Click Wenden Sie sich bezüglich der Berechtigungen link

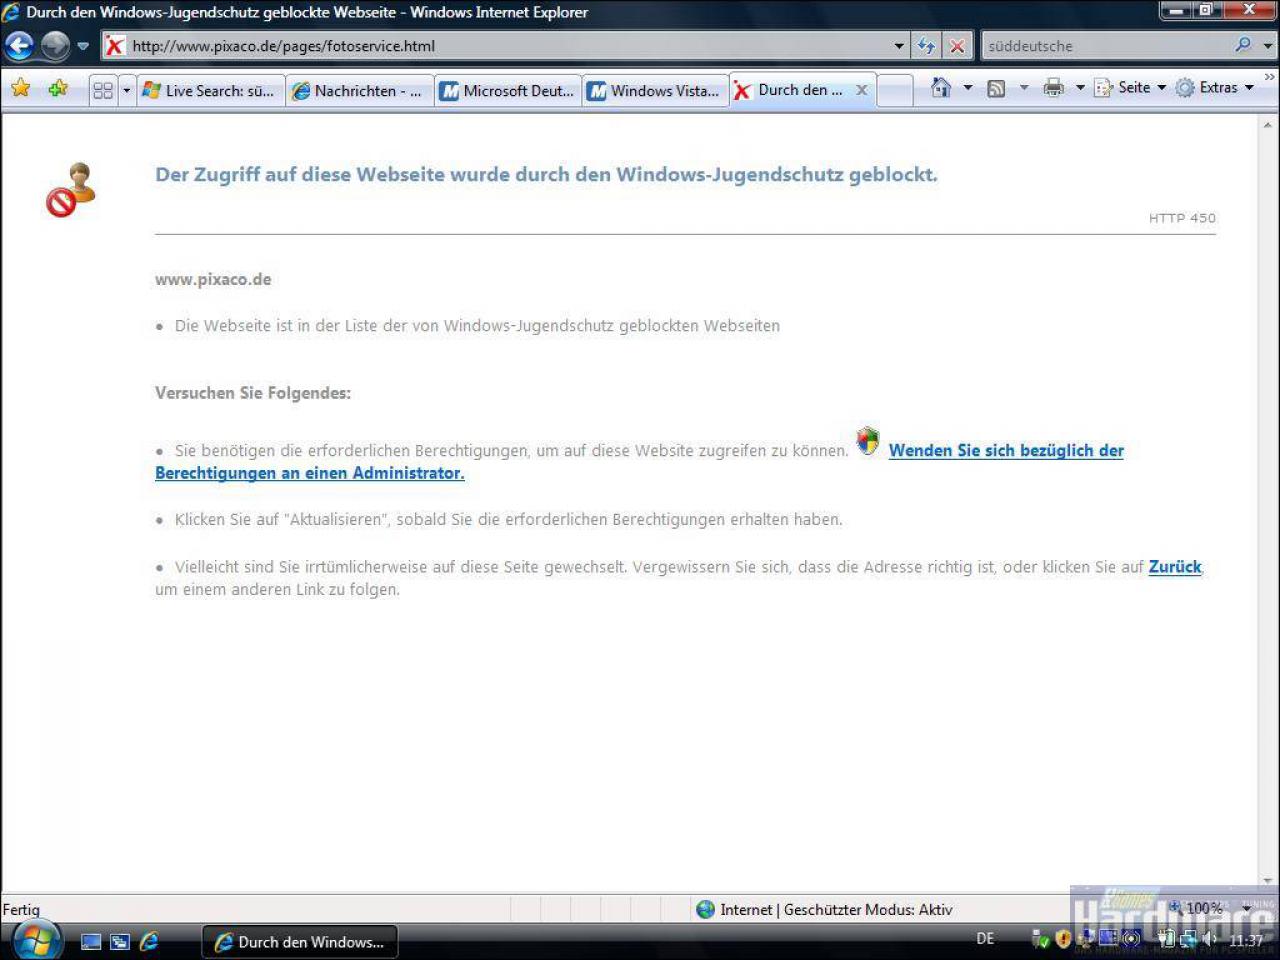point(640,461)
